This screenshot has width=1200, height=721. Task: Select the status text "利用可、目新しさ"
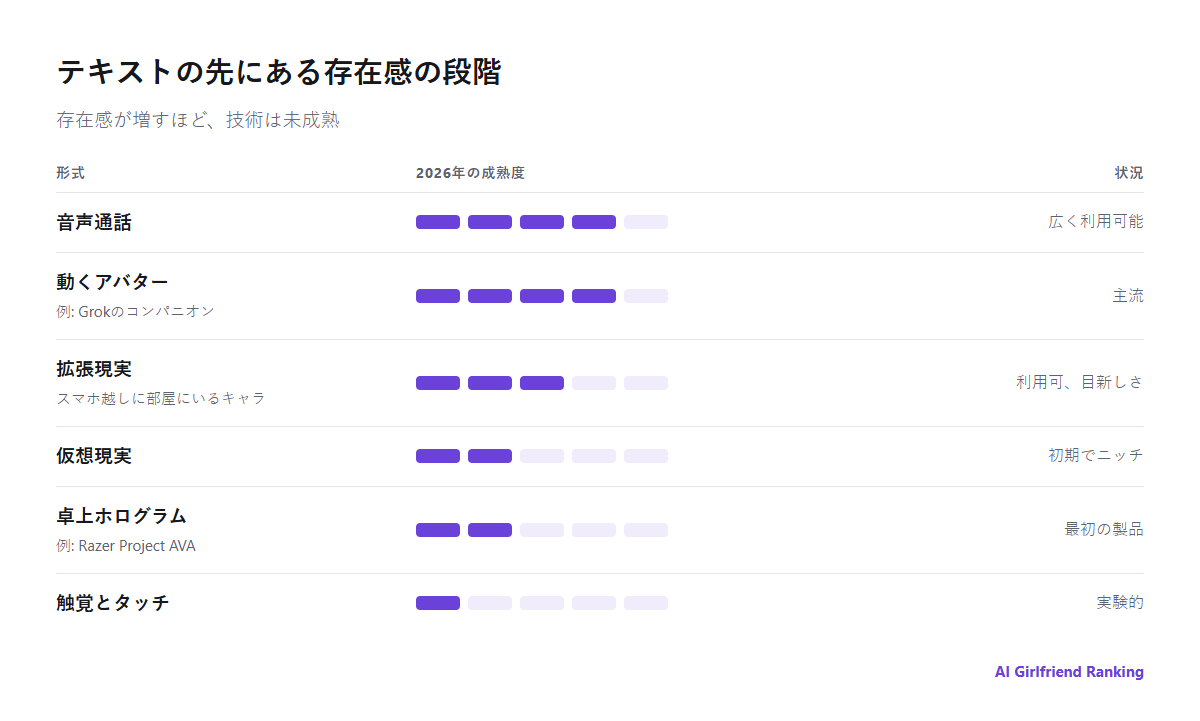[1080, 383]
